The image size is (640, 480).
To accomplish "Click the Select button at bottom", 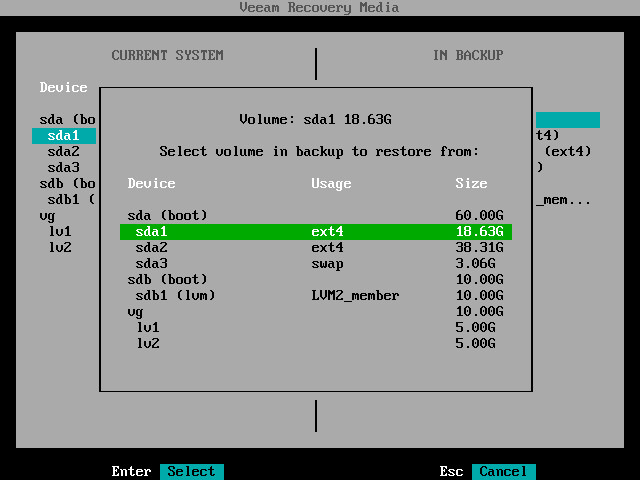I will (191, 471).
